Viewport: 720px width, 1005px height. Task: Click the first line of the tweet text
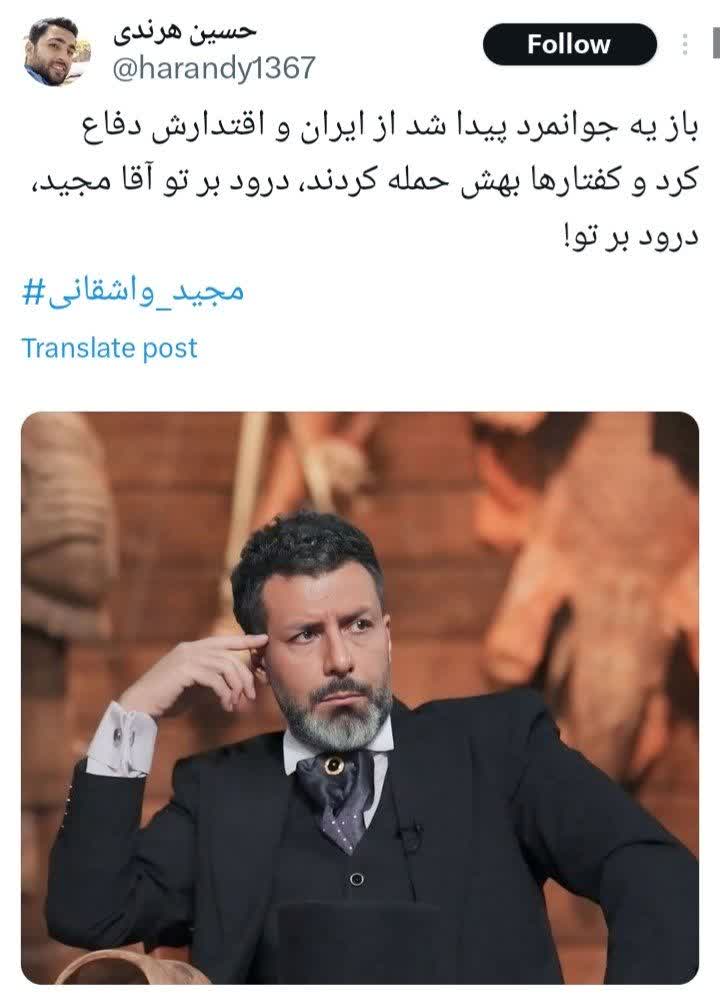coord(389,126)
